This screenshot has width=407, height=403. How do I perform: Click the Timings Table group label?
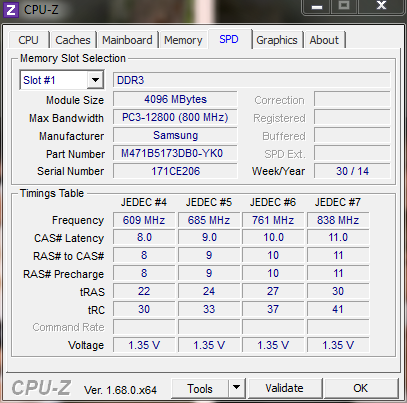click(52, 193)
